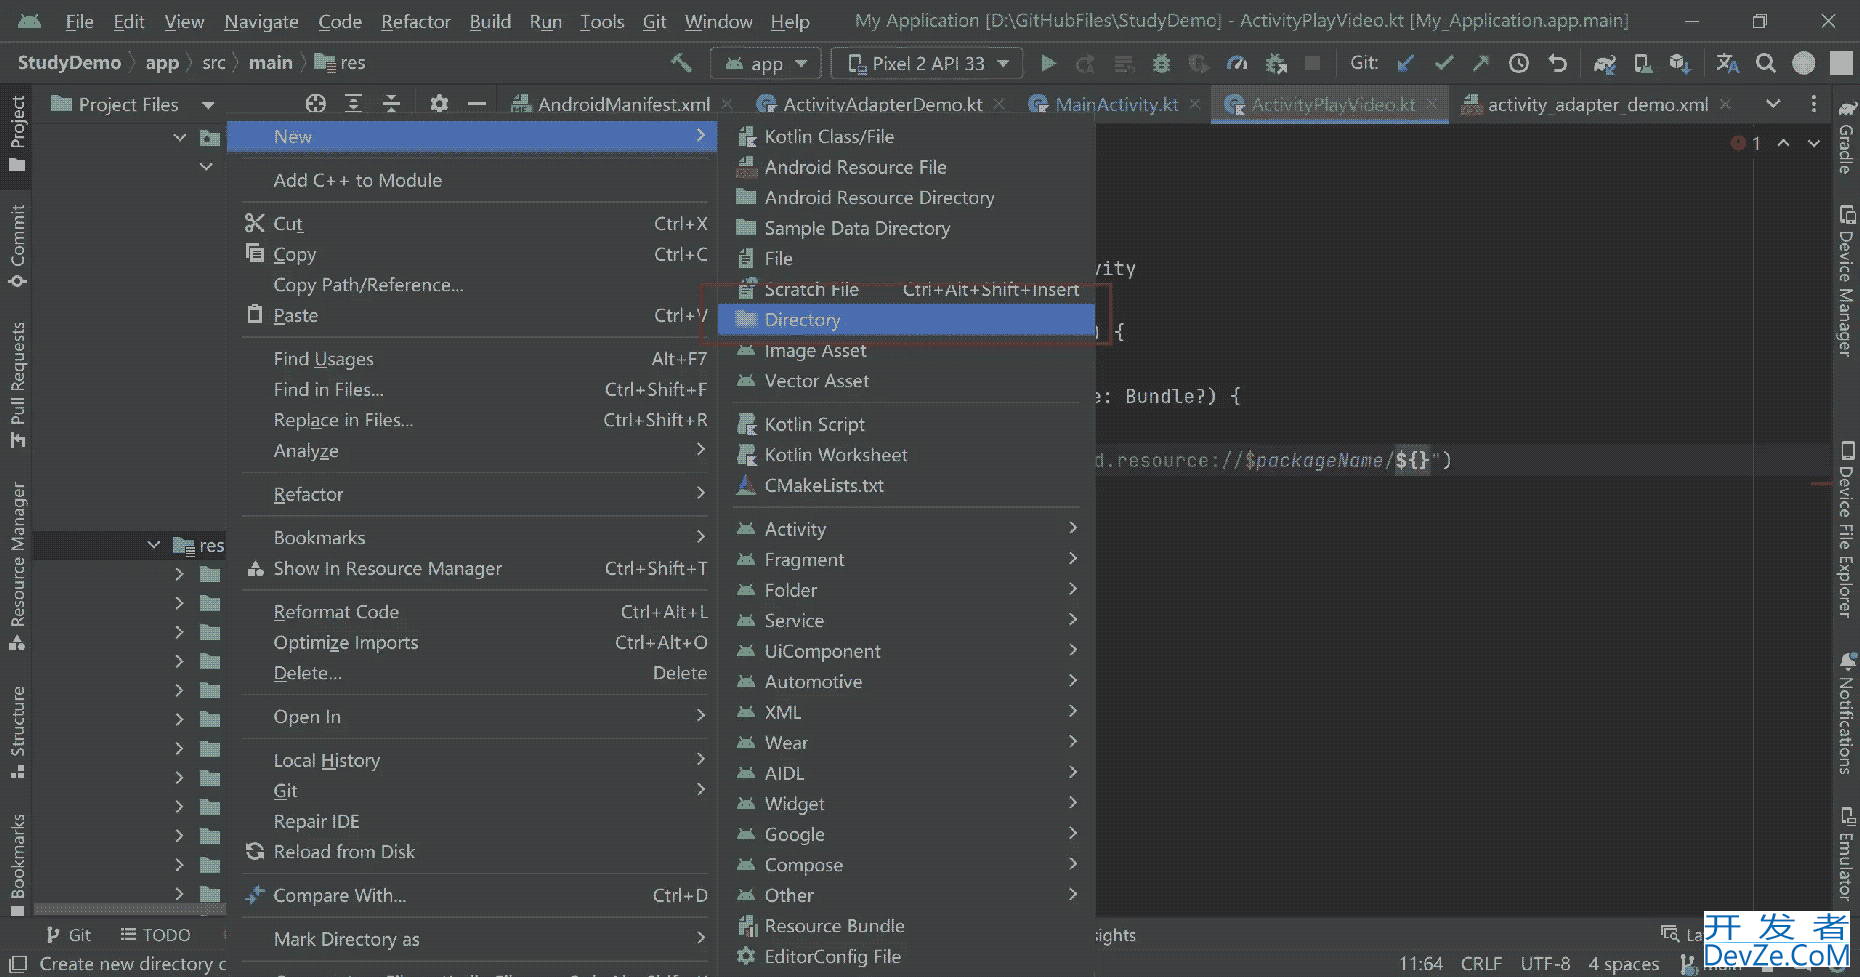Click StudyDemo breadcrumb in navigation bar
Screen dimensions: 1860x977
point(69,63)
